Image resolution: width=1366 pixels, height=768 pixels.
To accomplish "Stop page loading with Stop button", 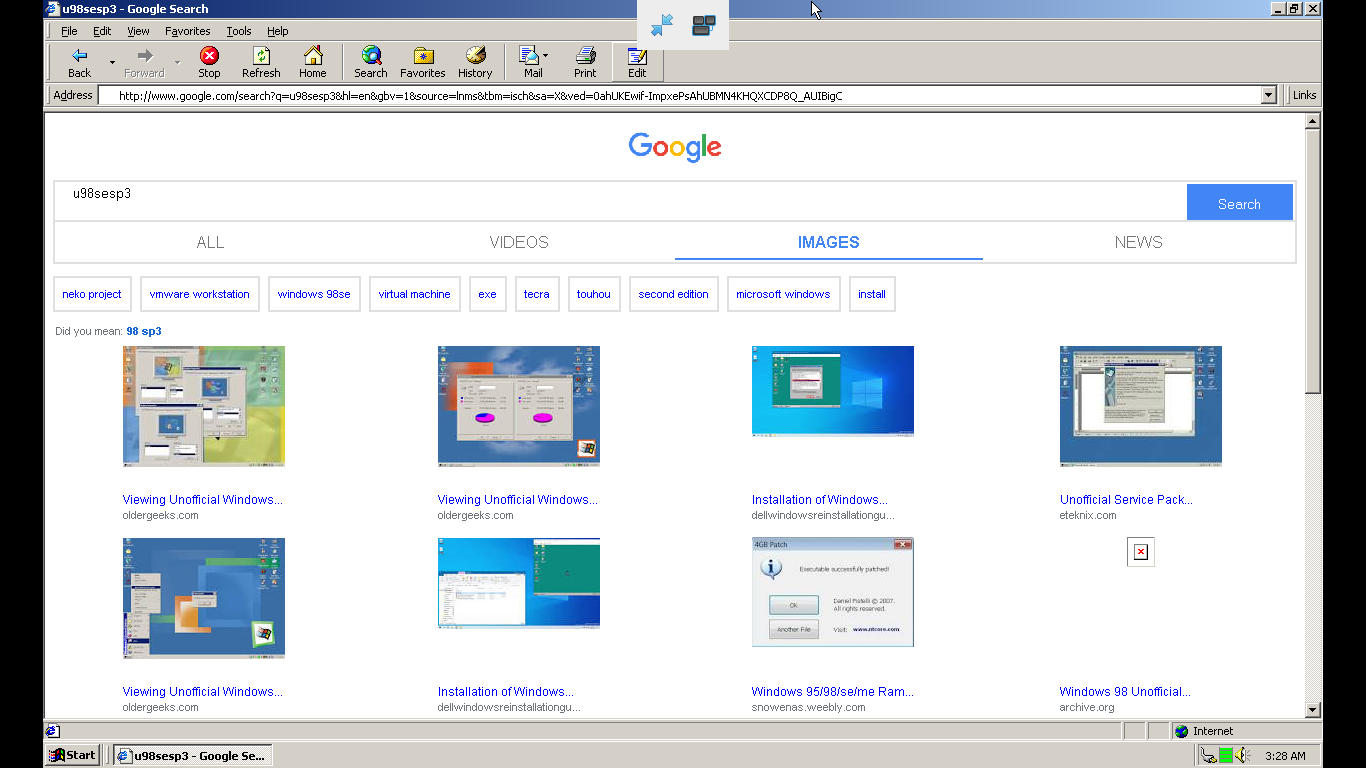I will click(209, 62).
